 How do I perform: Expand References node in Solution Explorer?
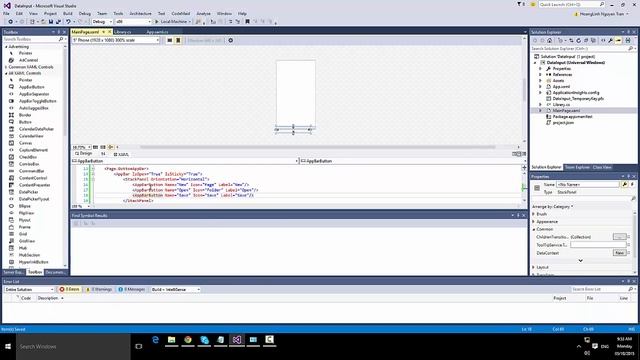pyautogui.click(x=540, y=75)
